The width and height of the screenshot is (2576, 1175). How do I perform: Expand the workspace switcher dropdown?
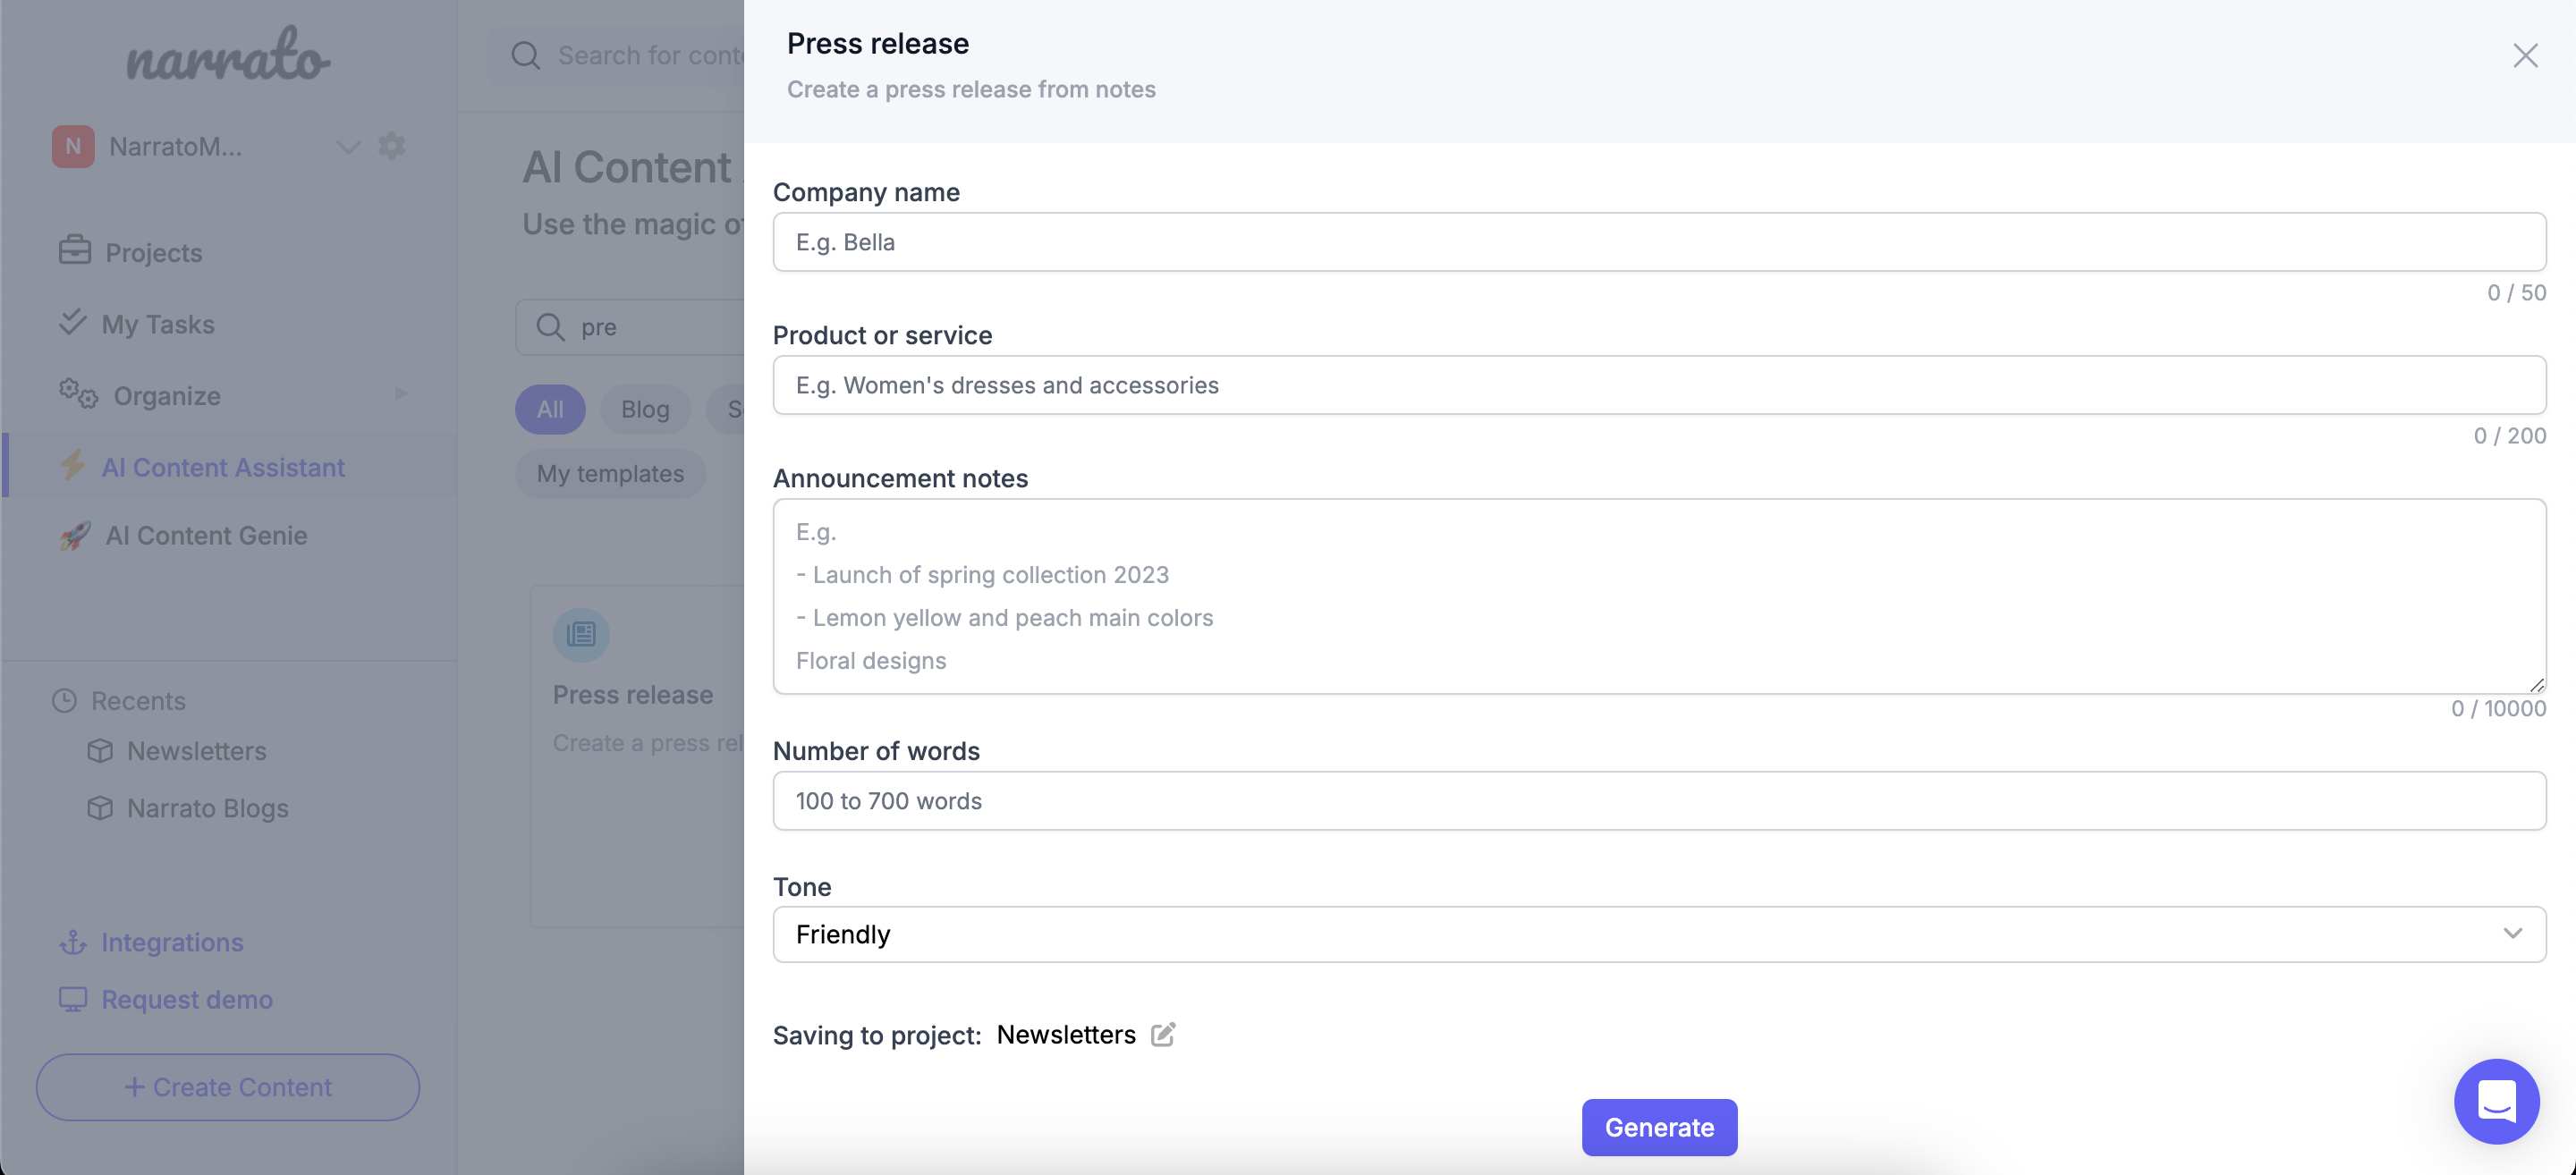tap(347, 145)
